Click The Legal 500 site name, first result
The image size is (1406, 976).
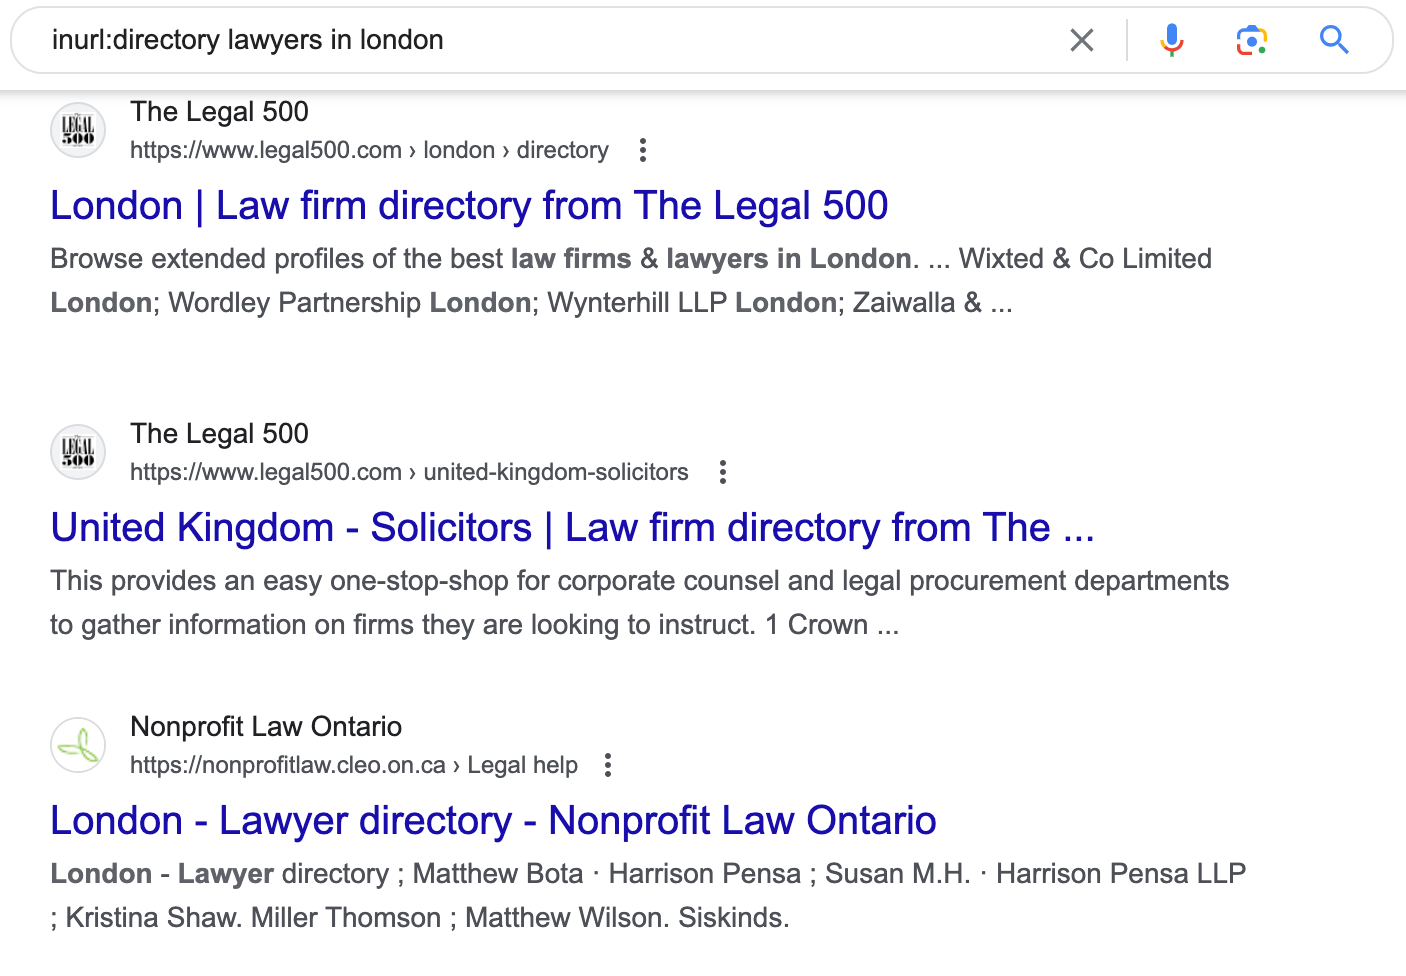point(219,112)
